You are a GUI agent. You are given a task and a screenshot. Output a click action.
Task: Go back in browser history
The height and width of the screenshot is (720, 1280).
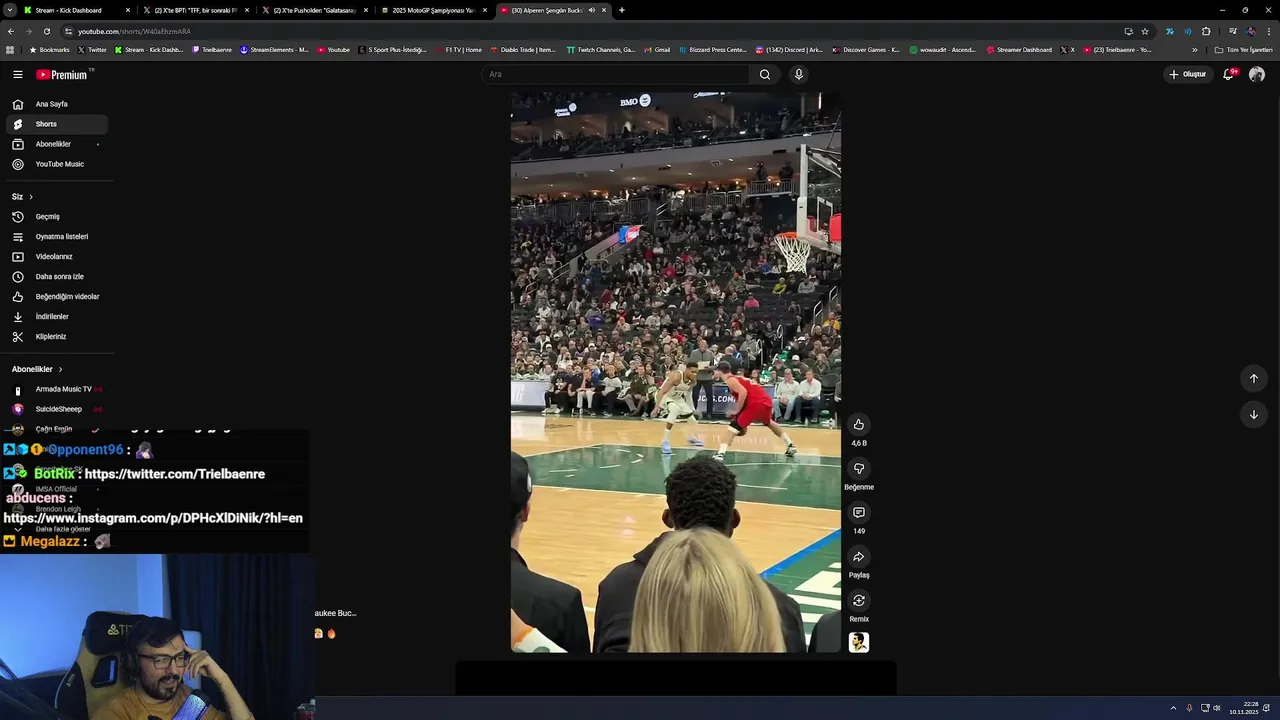coord(11,31)
